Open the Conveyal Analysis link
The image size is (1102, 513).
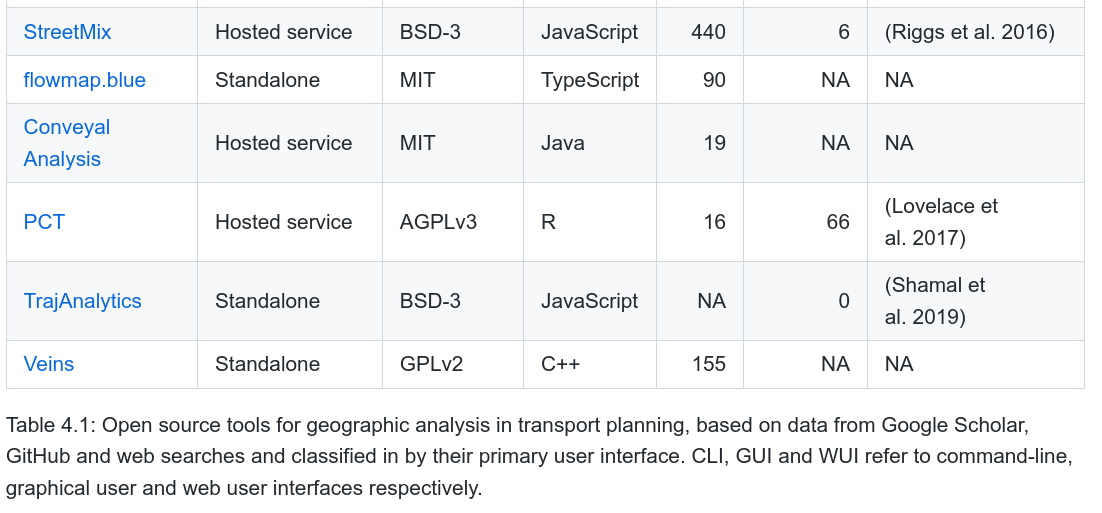point(67,143)
